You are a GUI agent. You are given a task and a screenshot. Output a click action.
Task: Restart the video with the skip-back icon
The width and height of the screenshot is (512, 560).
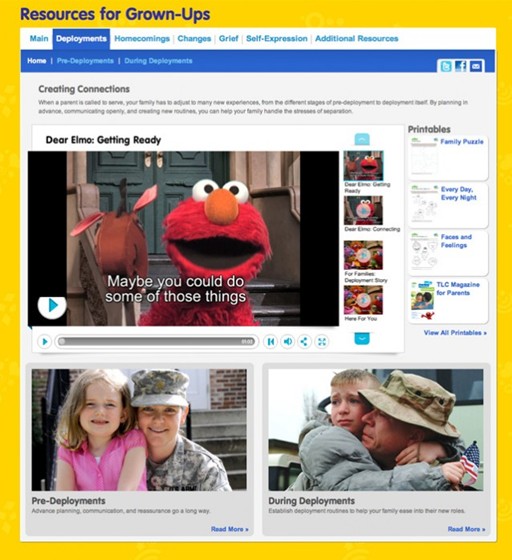coord(271,342)
